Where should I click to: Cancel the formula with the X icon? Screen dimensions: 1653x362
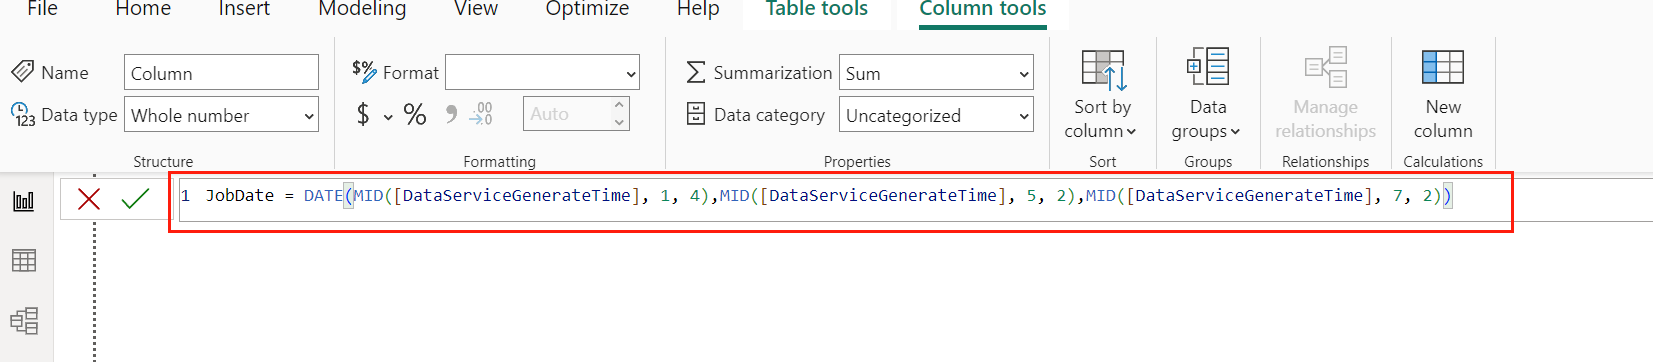point(89,199)
